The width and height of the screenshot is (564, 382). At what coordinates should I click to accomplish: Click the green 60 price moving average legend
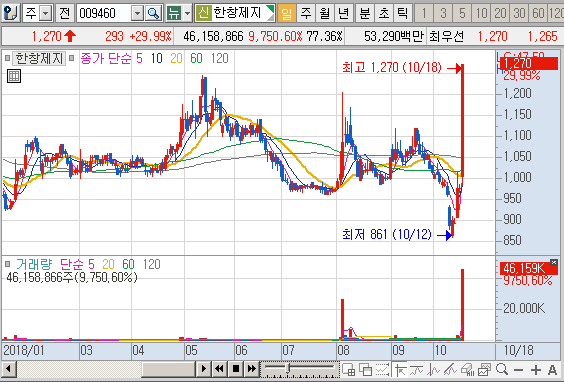(x=196, y=58)
